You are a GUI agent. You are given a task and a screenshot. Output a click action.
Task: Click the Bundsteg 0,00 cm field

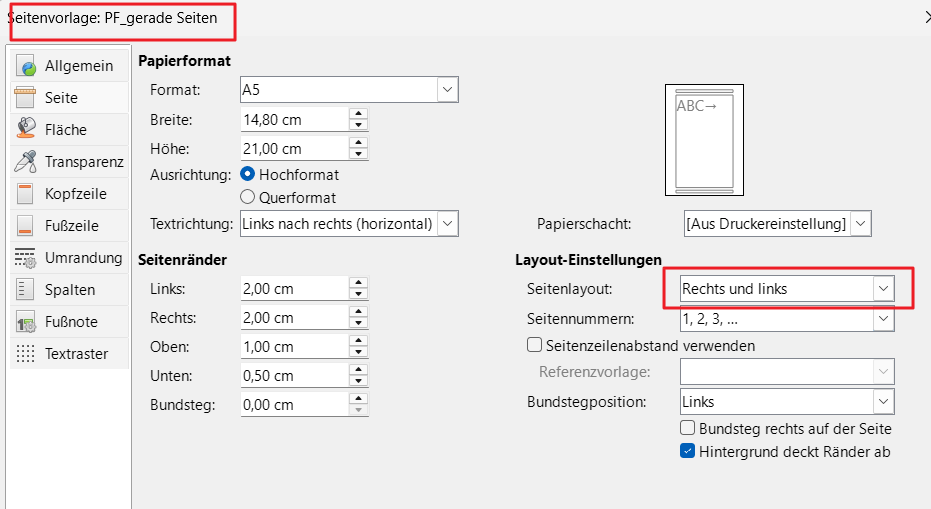(294, 405)
